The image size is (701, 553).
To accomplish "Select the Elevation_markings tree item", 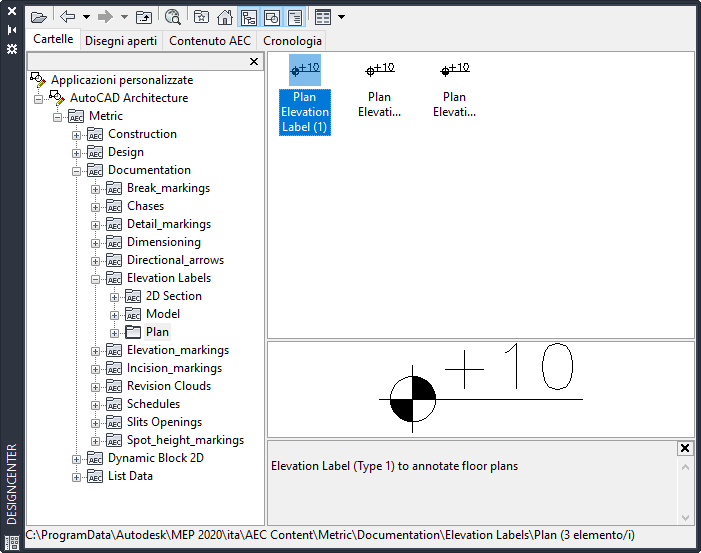I will pyautogui.click(x=178, y=350).
